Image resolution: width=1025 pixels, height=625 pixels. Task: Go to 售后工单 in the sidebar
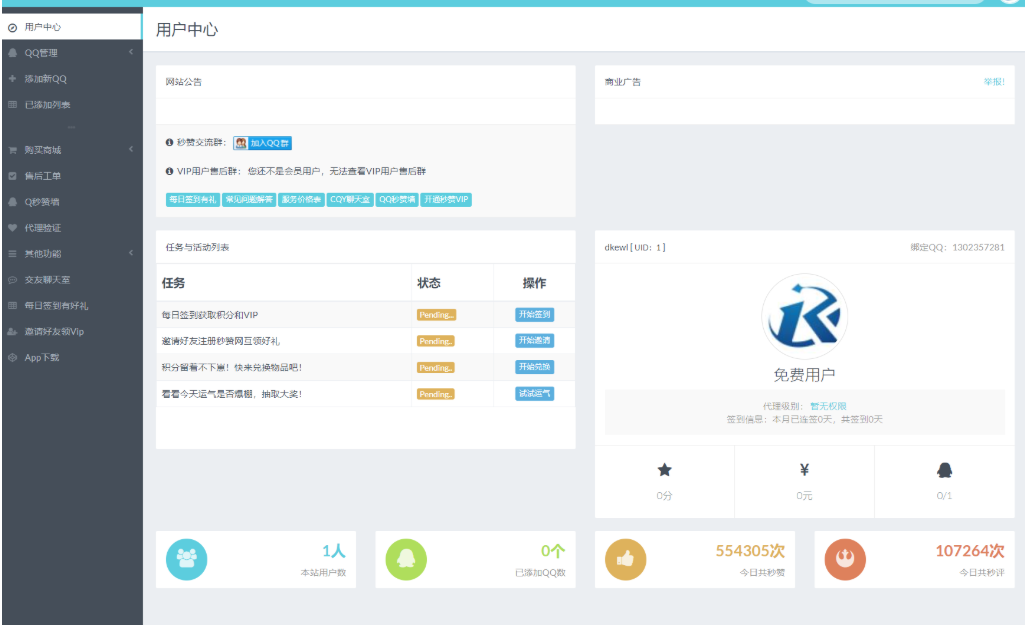42,176
